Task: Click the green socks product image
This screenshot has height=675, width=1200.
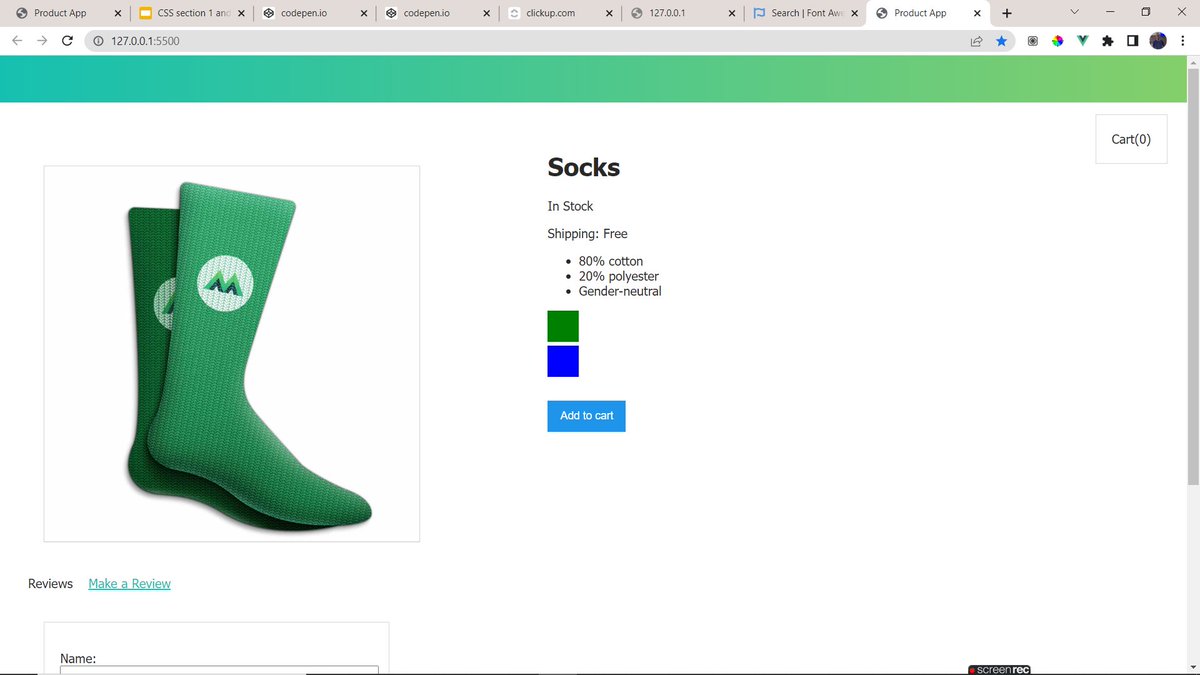Action: point(232,354)
